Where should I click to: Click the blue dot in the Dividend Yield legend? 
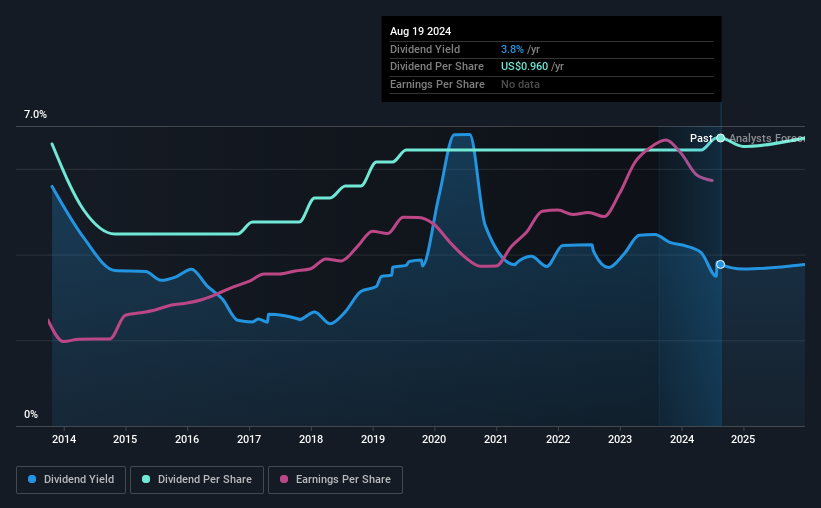[x=32, y=480]
